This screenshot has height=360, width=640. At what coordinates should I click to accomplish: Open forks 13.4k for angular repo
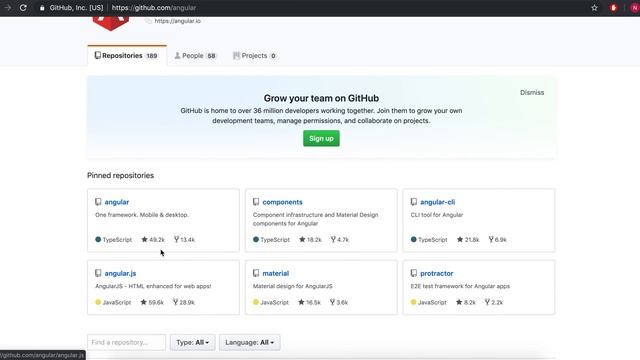[184, 240]
